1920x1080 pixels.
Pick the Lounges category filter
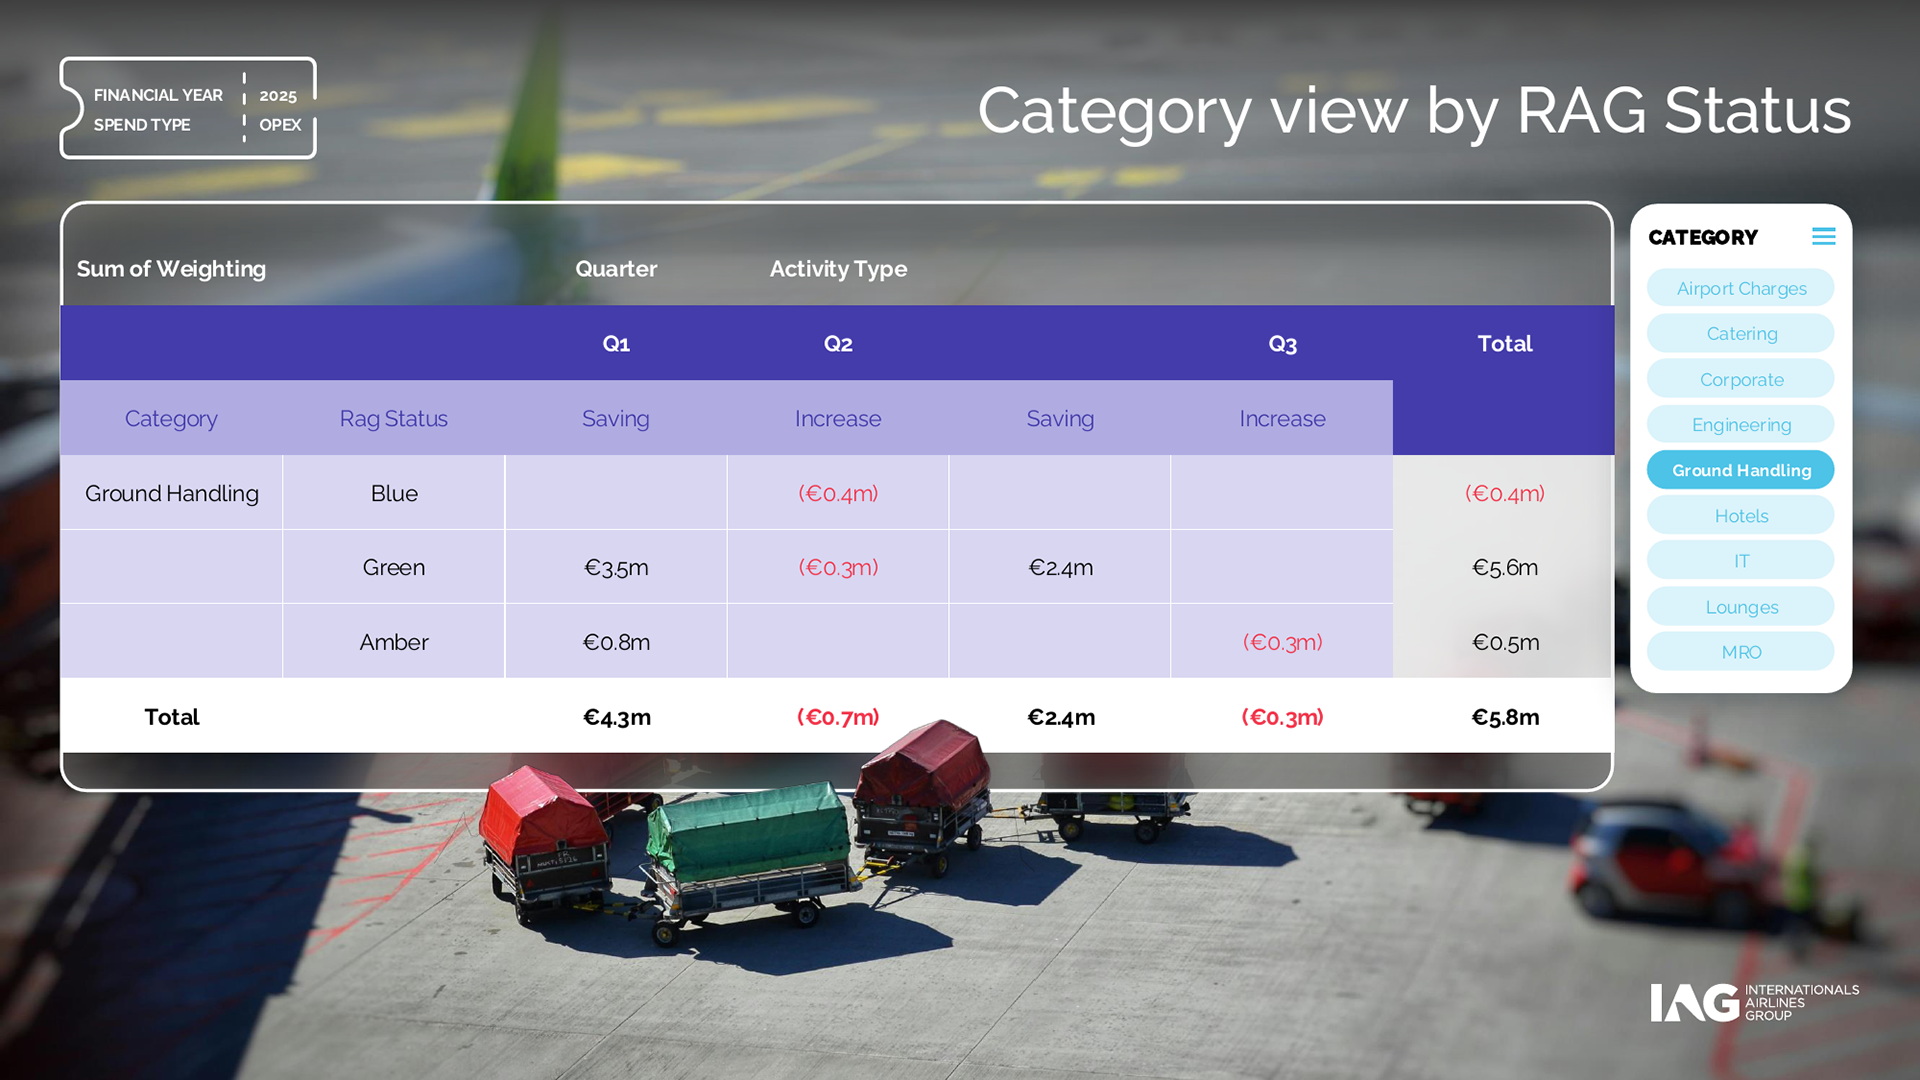(x=1740, y=607)
